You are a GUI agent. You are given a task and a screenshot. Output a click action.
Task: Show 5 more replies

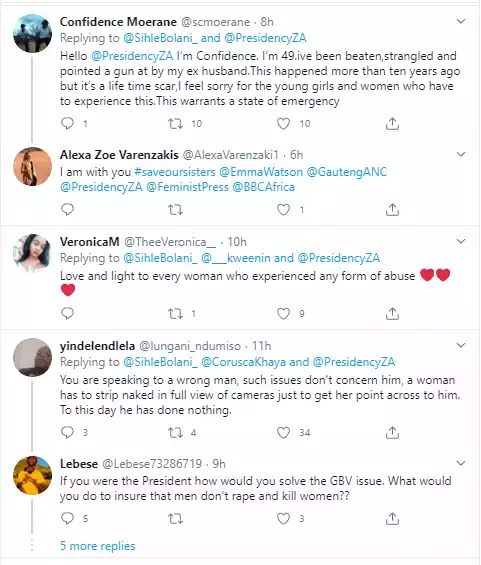point(98,546)
